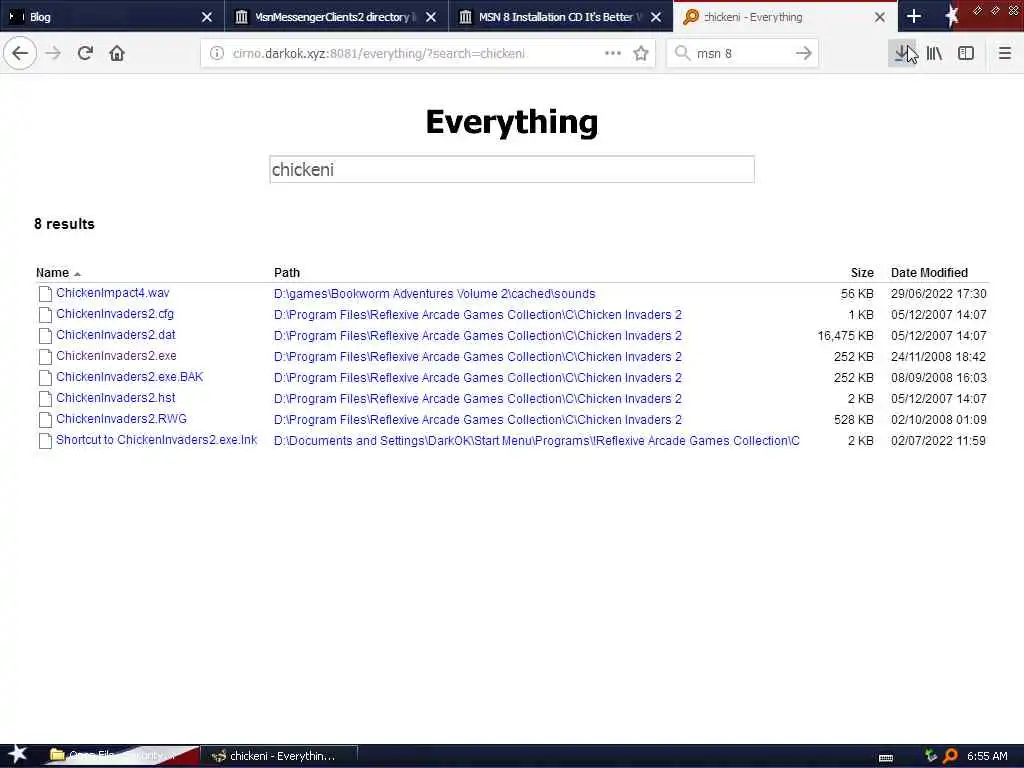
Task: Click the Everything magnifier tray icon
Action: coord(951,756)
